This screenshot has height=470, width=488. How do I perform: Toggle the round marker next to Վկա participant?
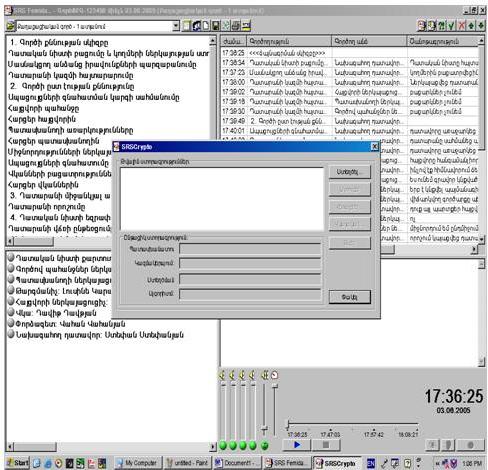point(11,313)
